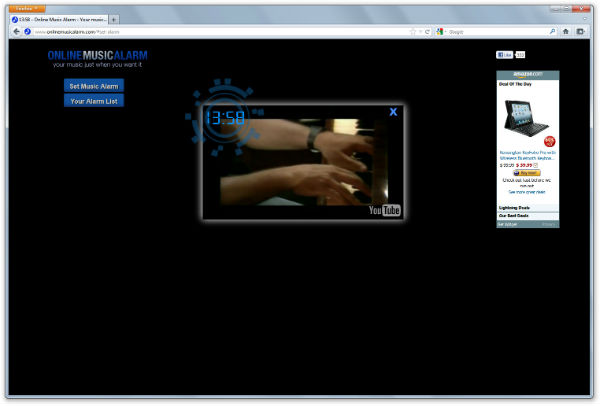
Task: Focus the Google search box
Action: [497, 32]
